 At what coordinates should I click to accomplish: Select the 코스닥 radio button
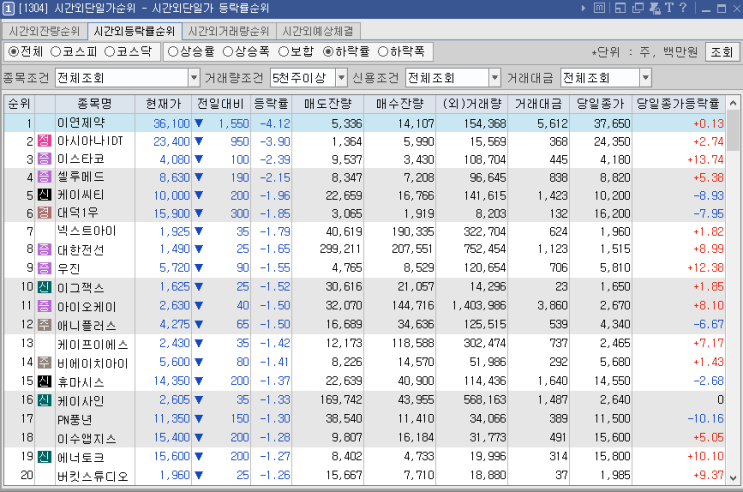(109, 52)
